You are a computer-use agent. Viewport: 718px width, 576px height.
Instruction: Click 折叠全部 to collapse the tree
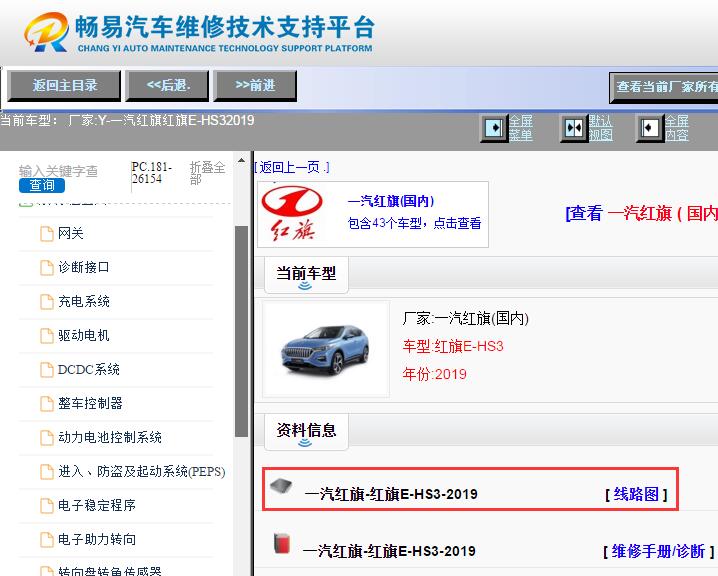tap(207, 173)
